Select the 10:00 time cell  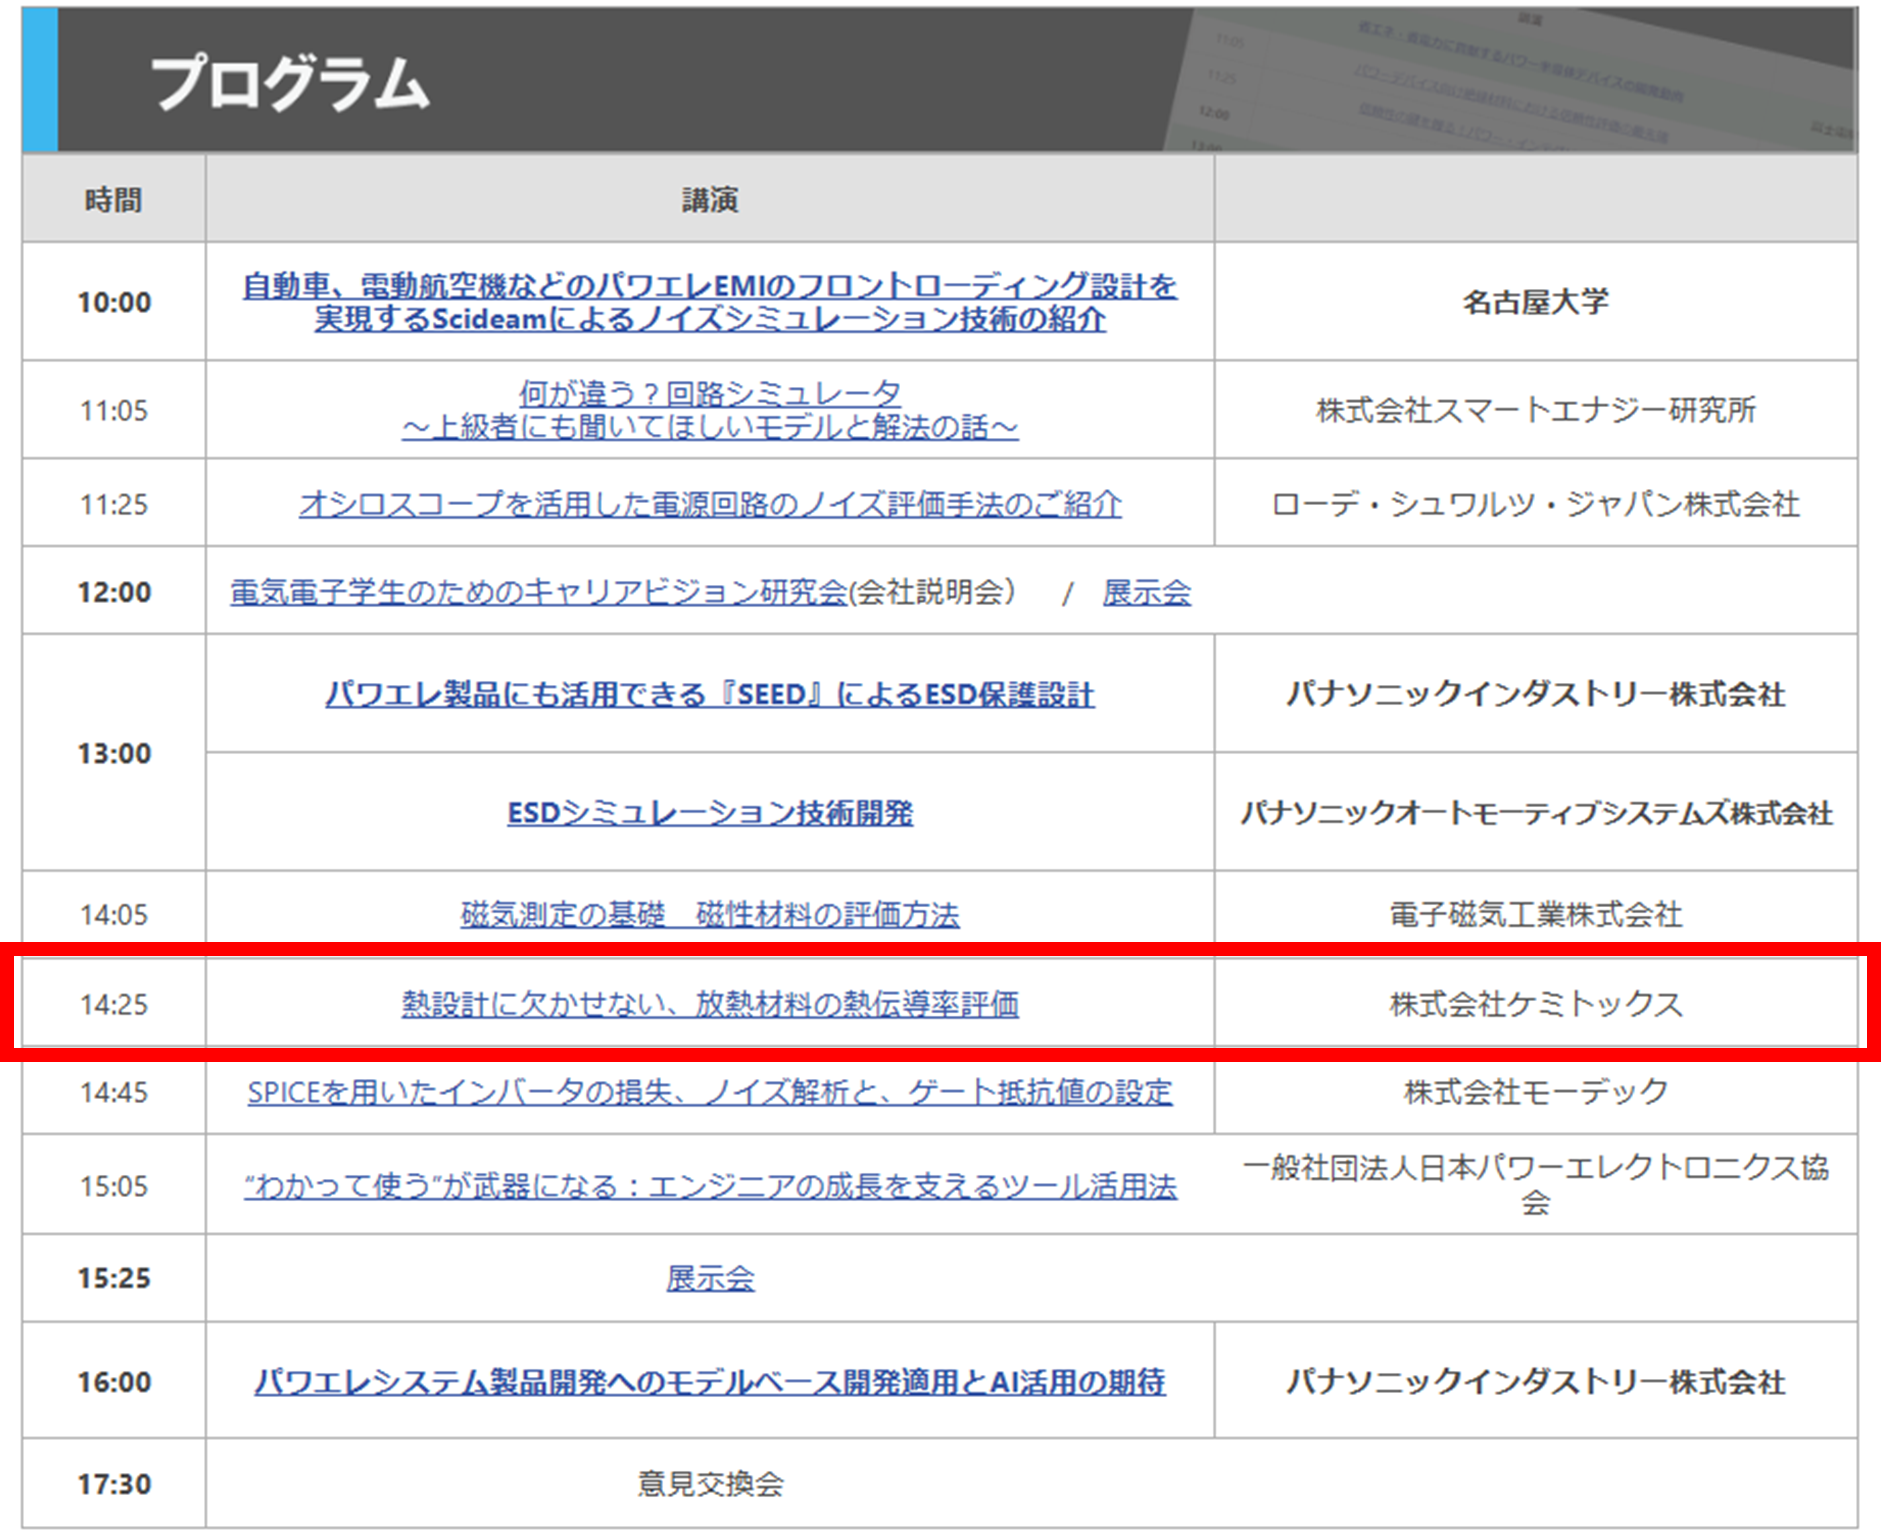click(x=113, y=302)
